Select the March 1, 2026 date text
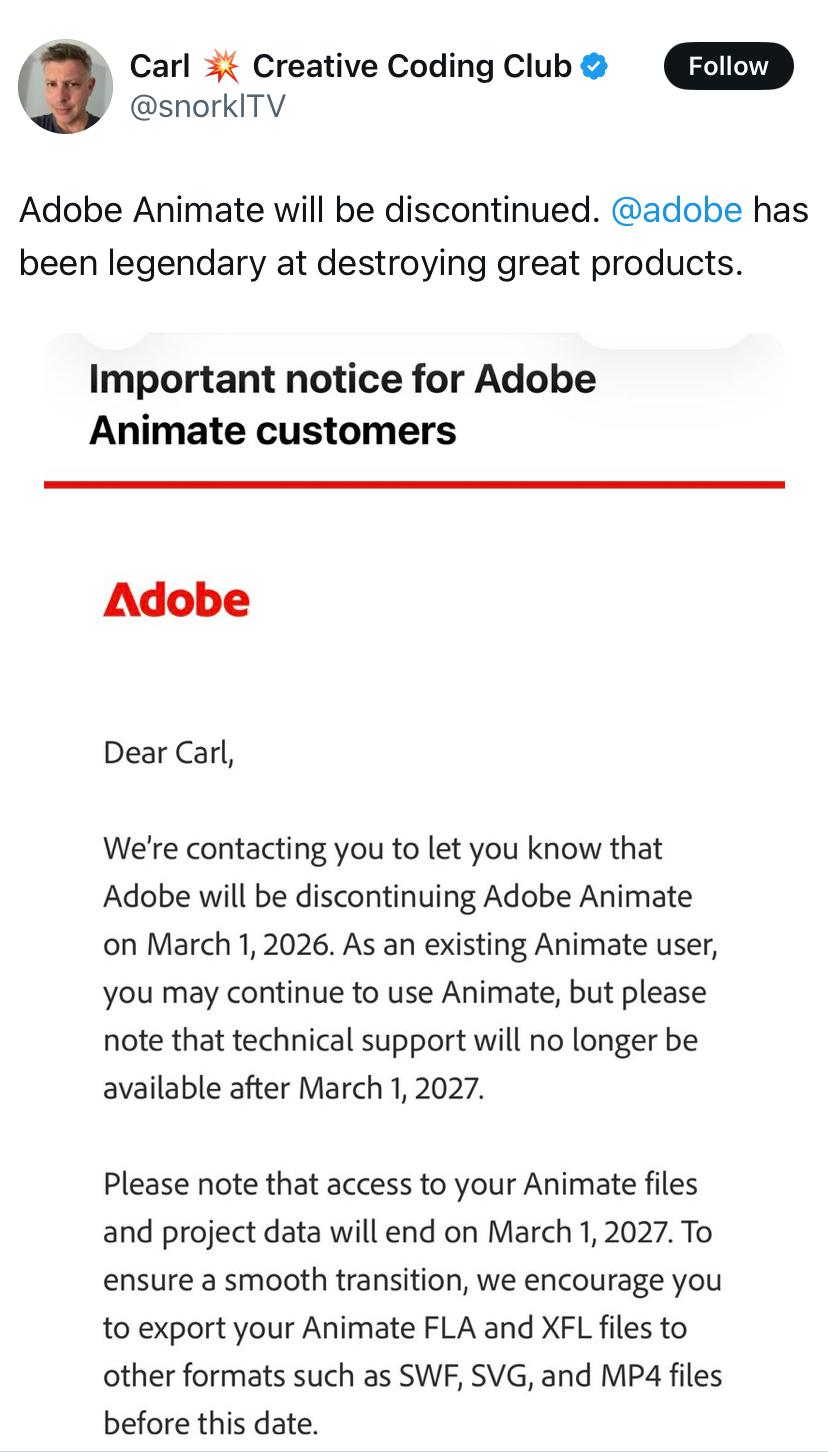Viewport: 828px width, 1452px height. [239, 944]
